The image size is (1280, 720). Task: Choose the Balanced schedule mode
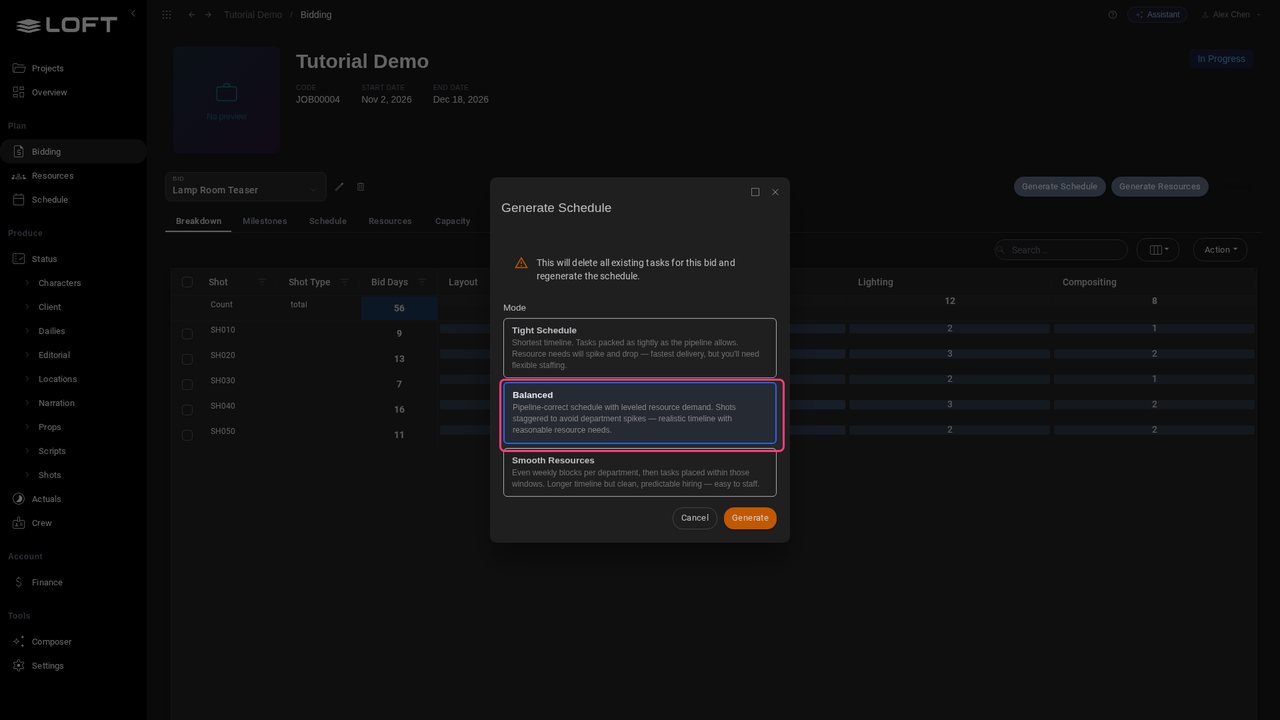click(640, 413)
